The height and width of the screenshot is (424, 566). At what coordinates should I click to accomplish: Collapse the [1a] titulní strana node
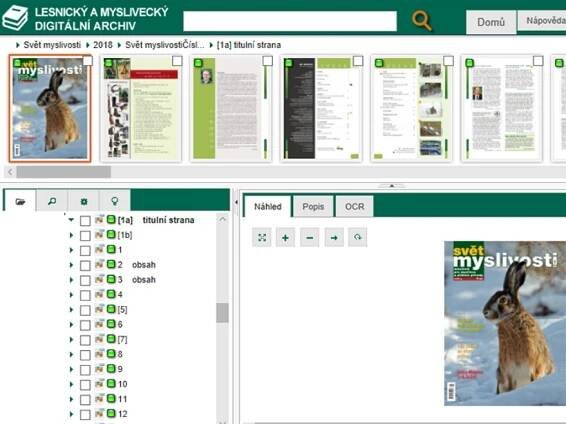point(71,220)
